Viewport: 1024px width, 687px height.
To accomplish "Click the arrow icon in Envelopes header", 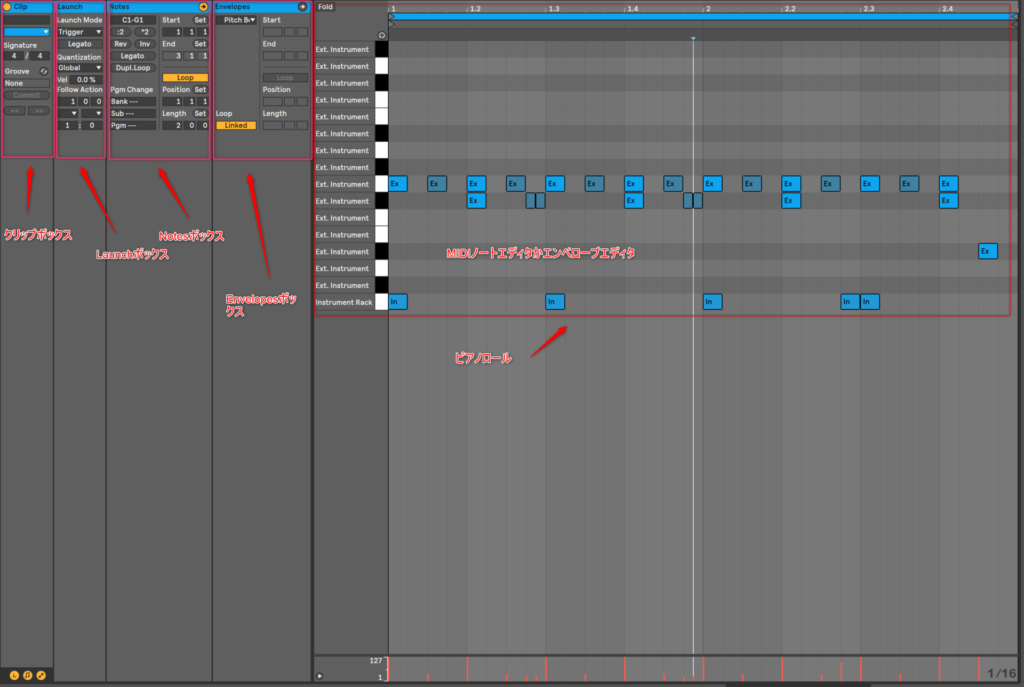I will pos(303,7).
